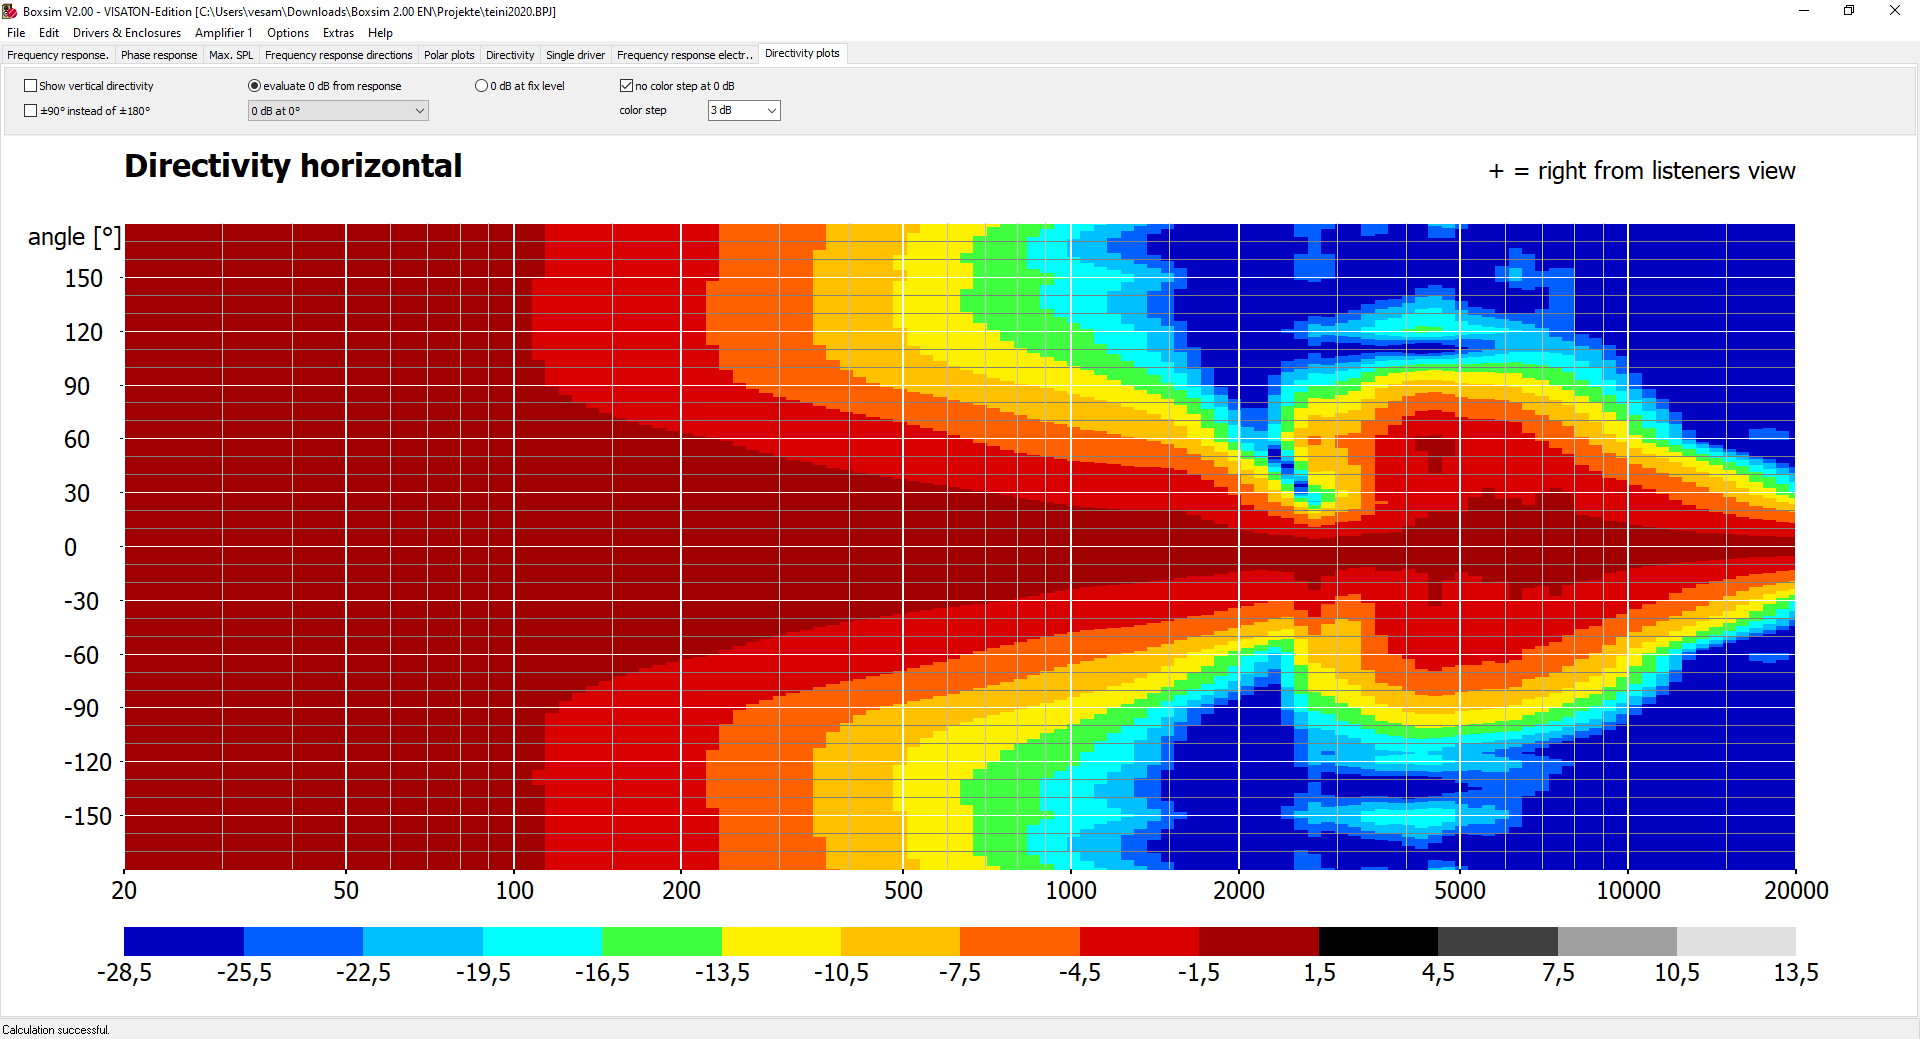This screenshot has width=1920, height=1039.
Task: Click the angle [°] axis label
Action: [x=74, y=237]
